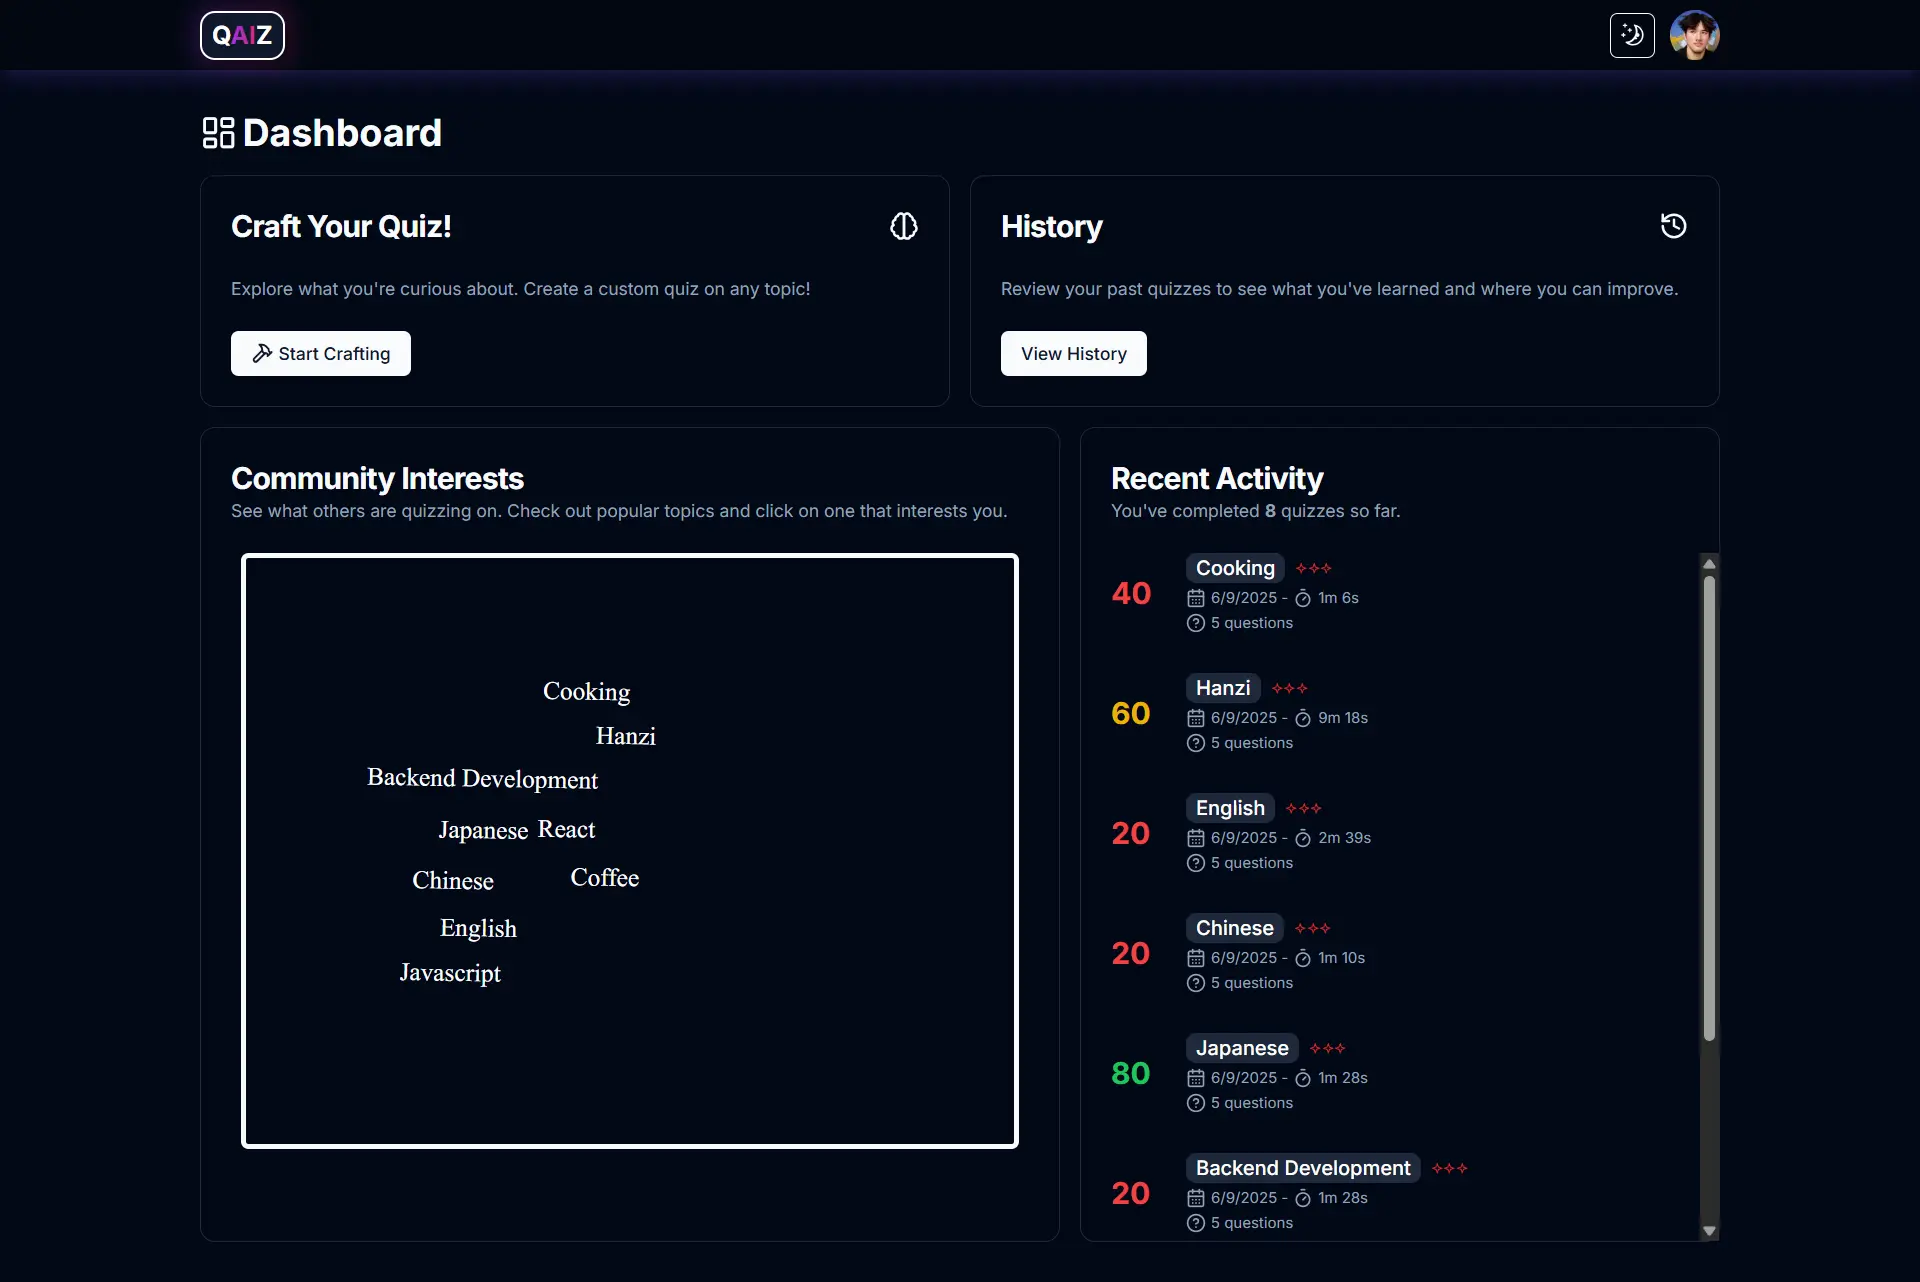Pick Javascript topic in word cloud
The width and height of the screenshot is (1920, 1282).
(450, 973)
